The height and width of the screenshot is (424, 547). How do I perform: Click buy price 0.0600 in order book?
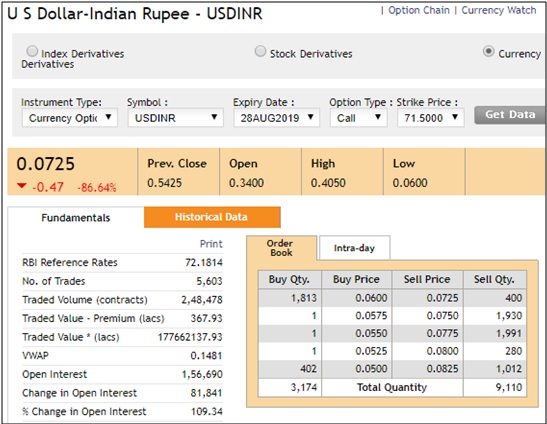tap(371, 298)
